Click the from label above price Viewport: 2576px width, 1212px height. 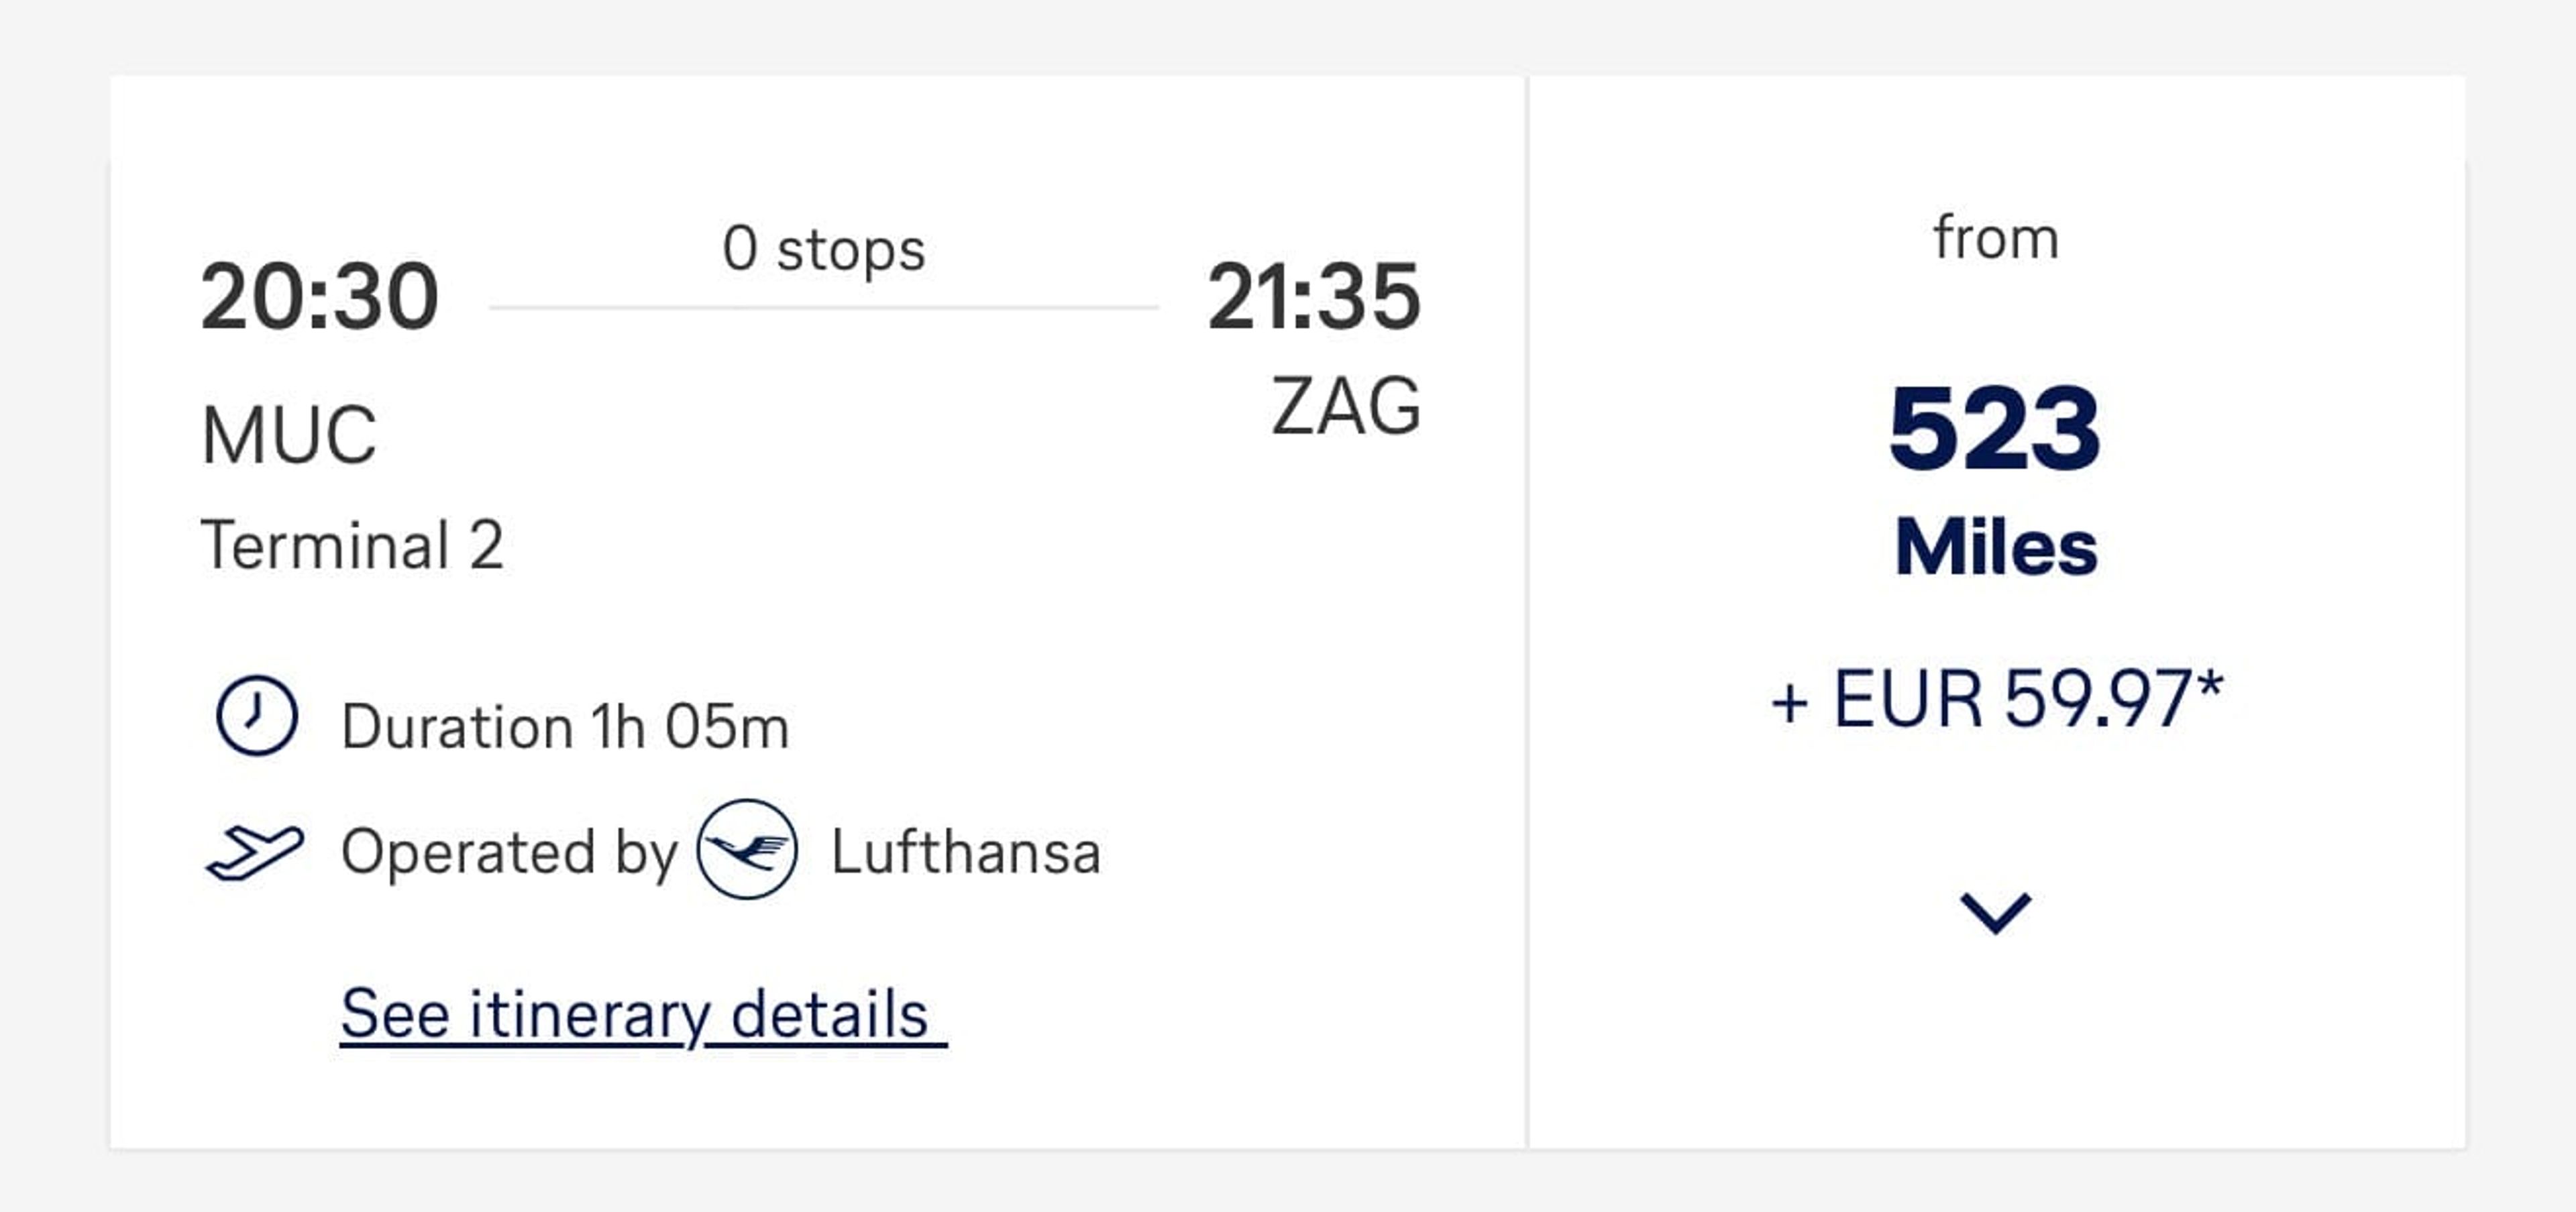(x=1996, y=238)
